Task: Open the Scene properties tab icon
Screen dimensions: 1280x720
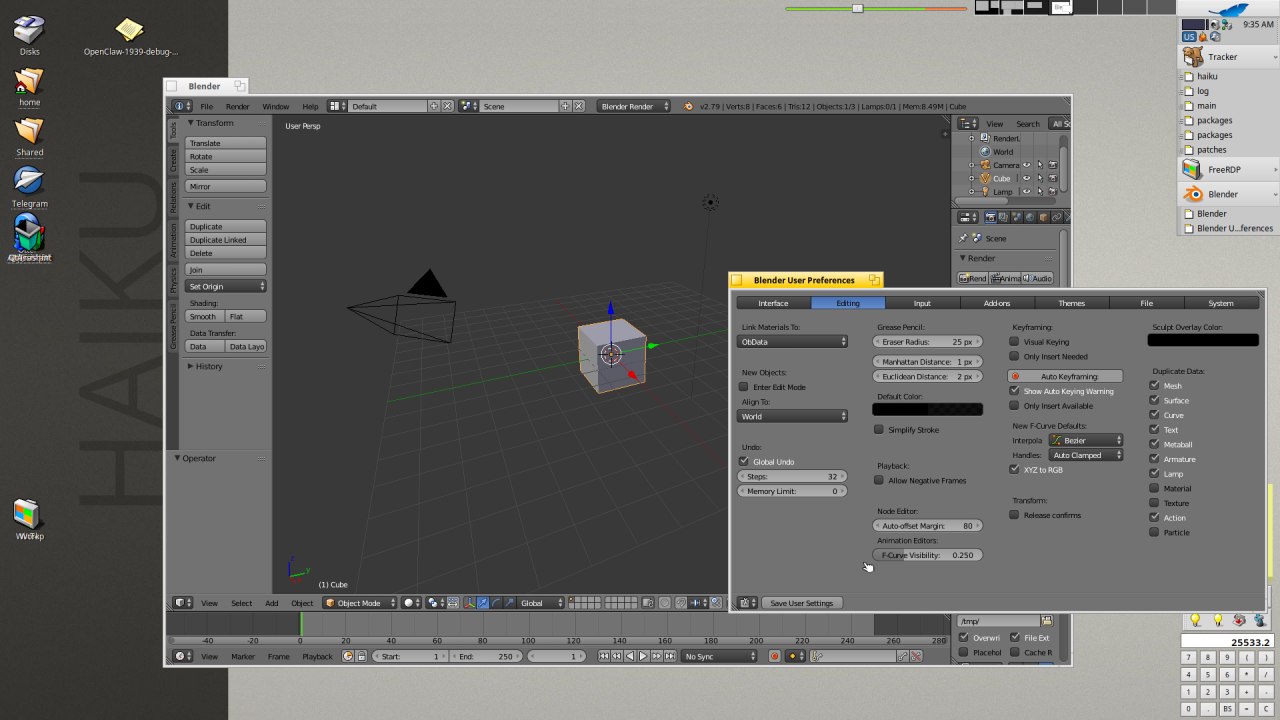Action: 1016,217
